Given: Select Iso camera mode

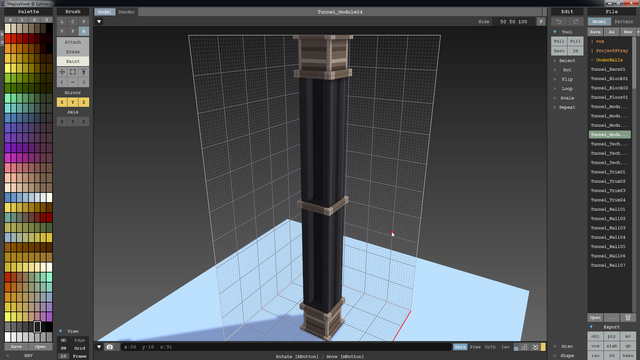Looking at the screenshot, I should click(505, 347).
